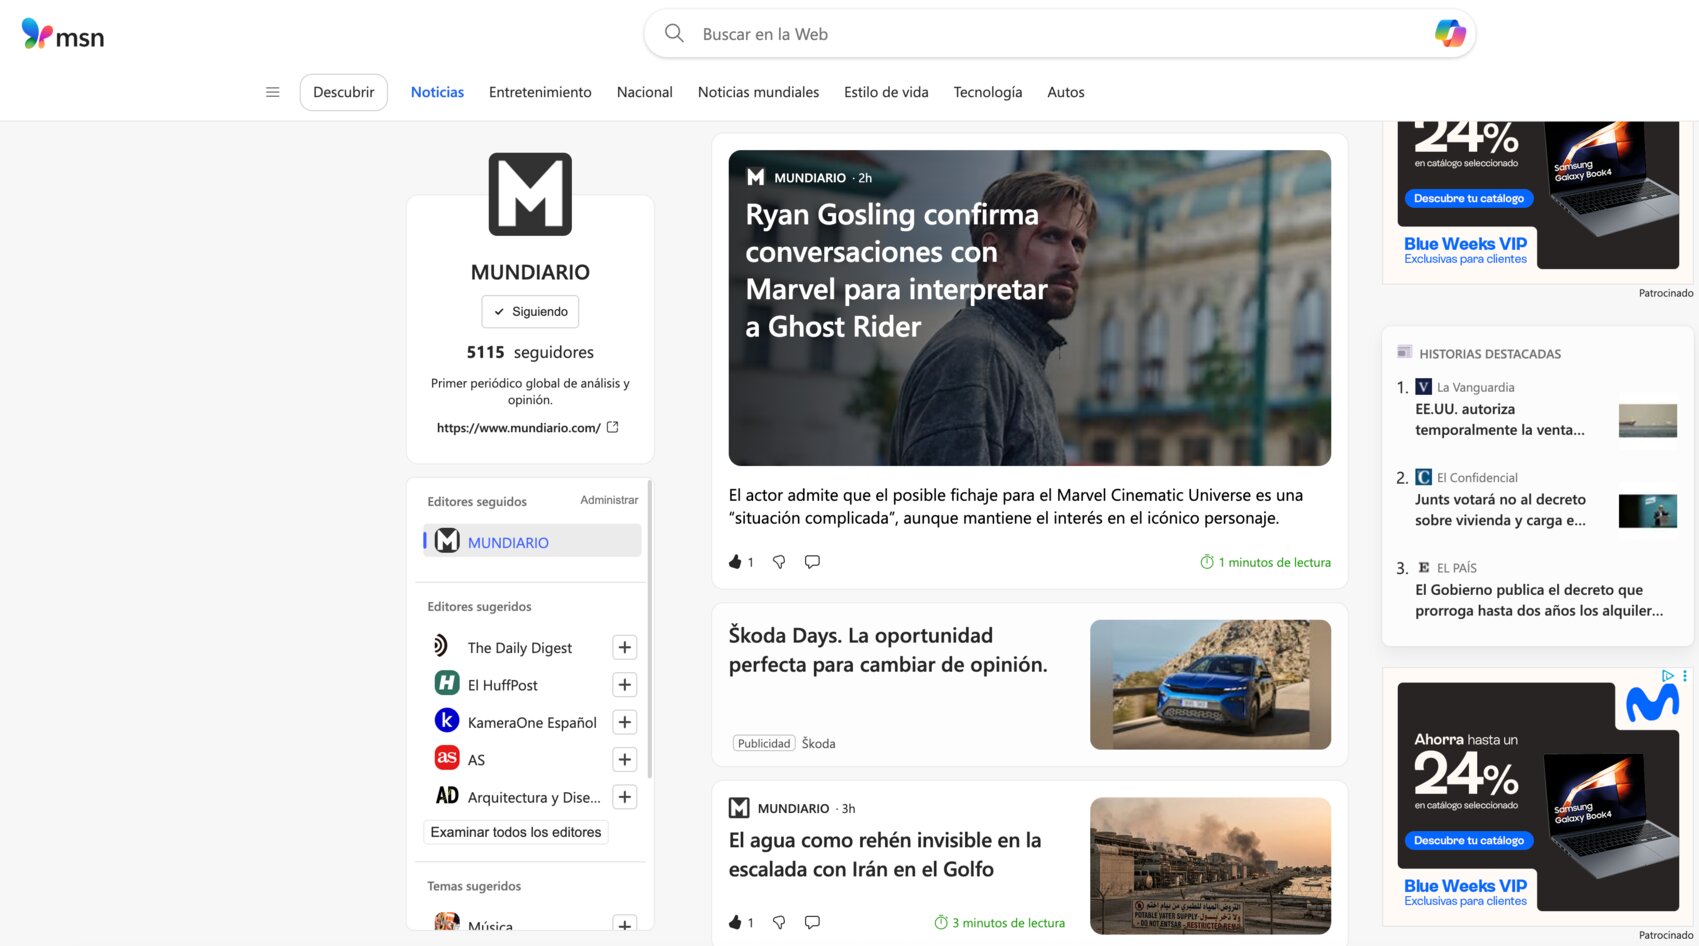
Task: Click the '5115 seguidores' count
Action: (530, 352)
